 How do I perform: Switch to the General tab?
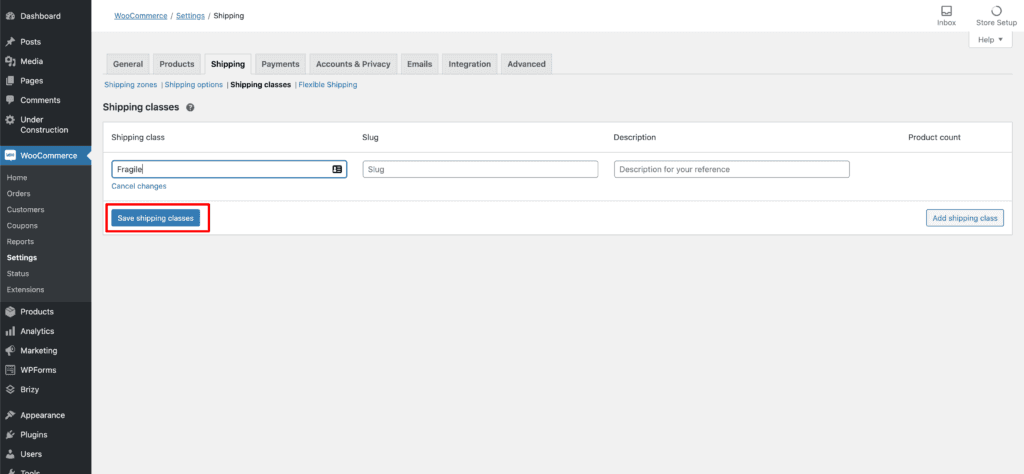click(128, 64)
